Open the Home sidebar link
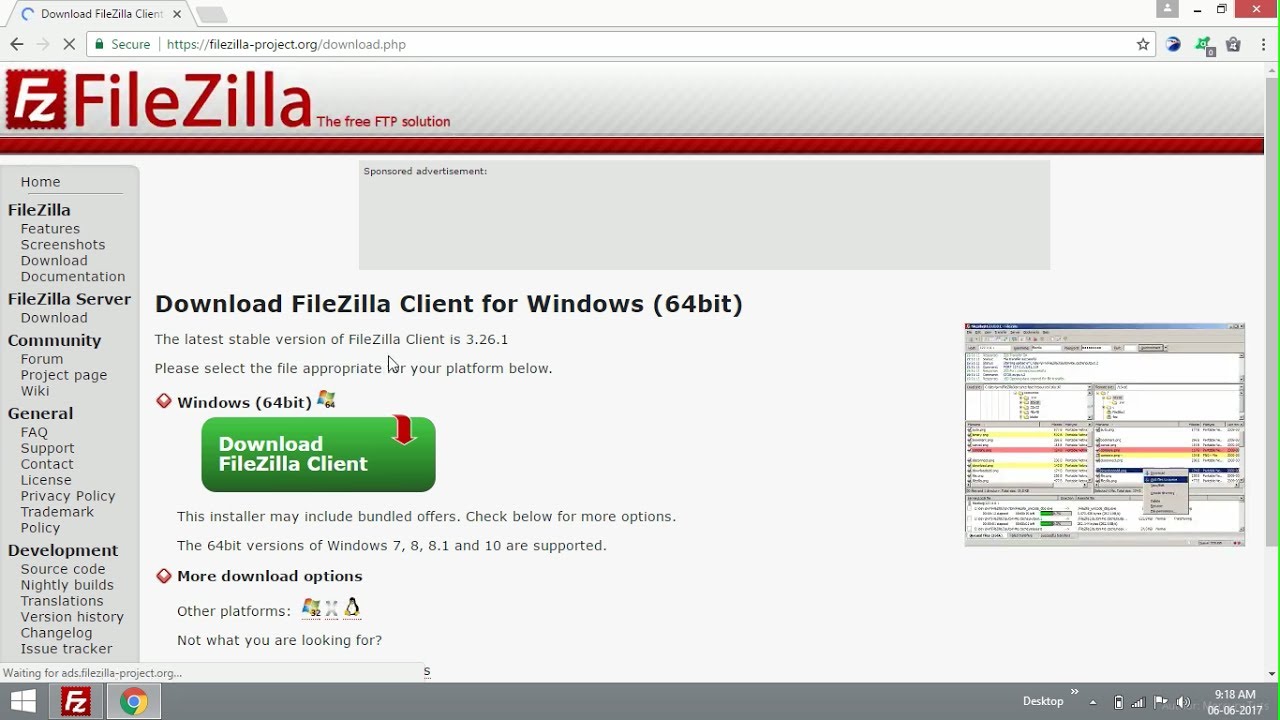 coord(40,181)
